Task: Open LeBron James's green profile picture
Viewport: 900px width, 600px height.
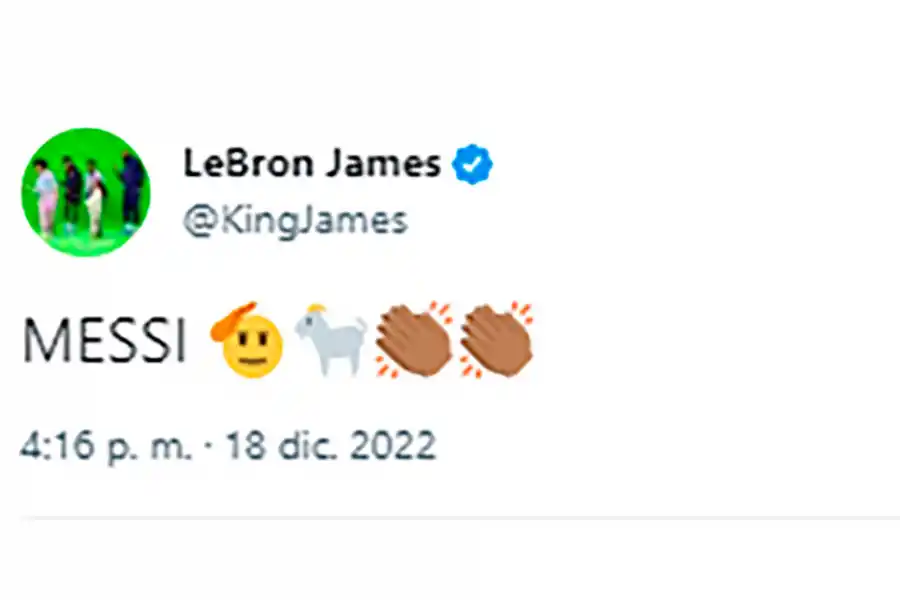Action: pos(85,192)
